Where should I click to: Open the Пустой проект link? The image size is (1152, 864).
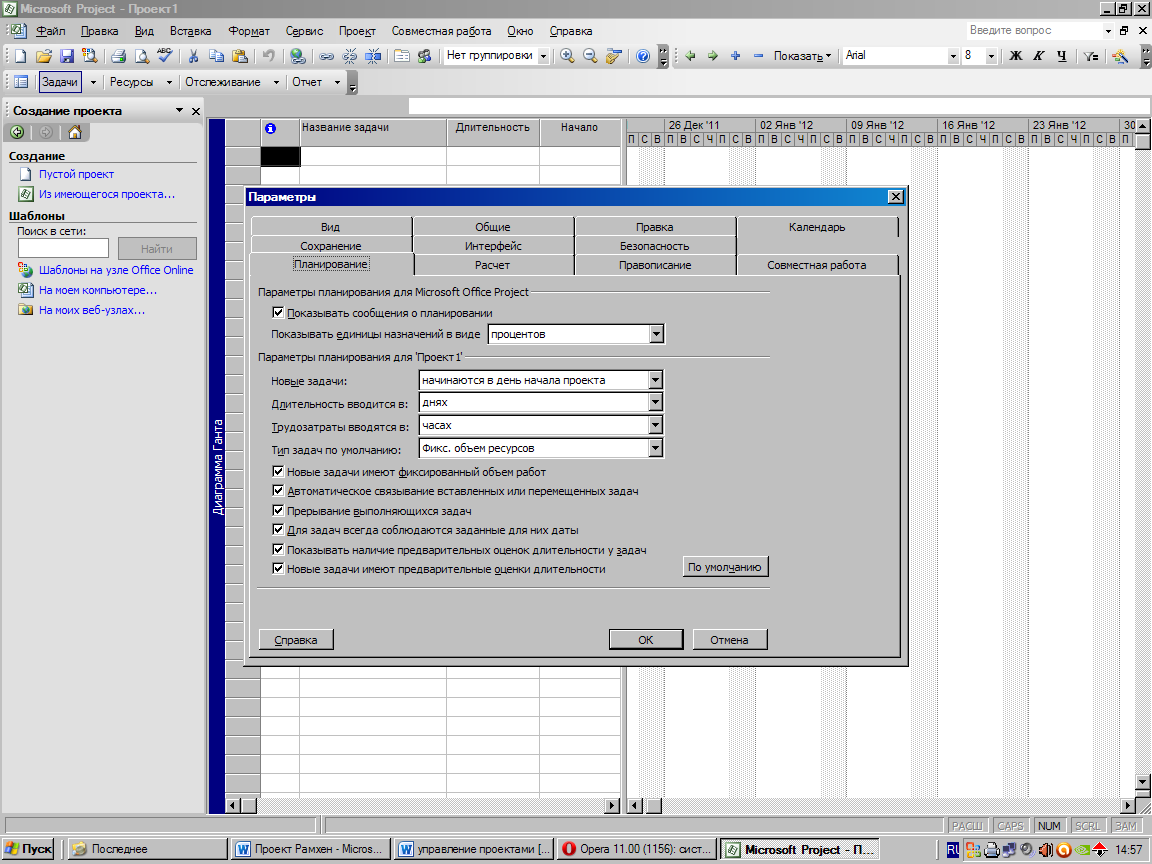point(76,174)
